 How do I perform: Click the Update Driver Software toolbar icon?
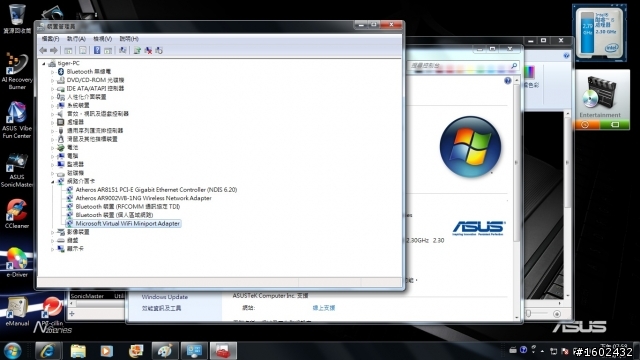coord(137,50)
